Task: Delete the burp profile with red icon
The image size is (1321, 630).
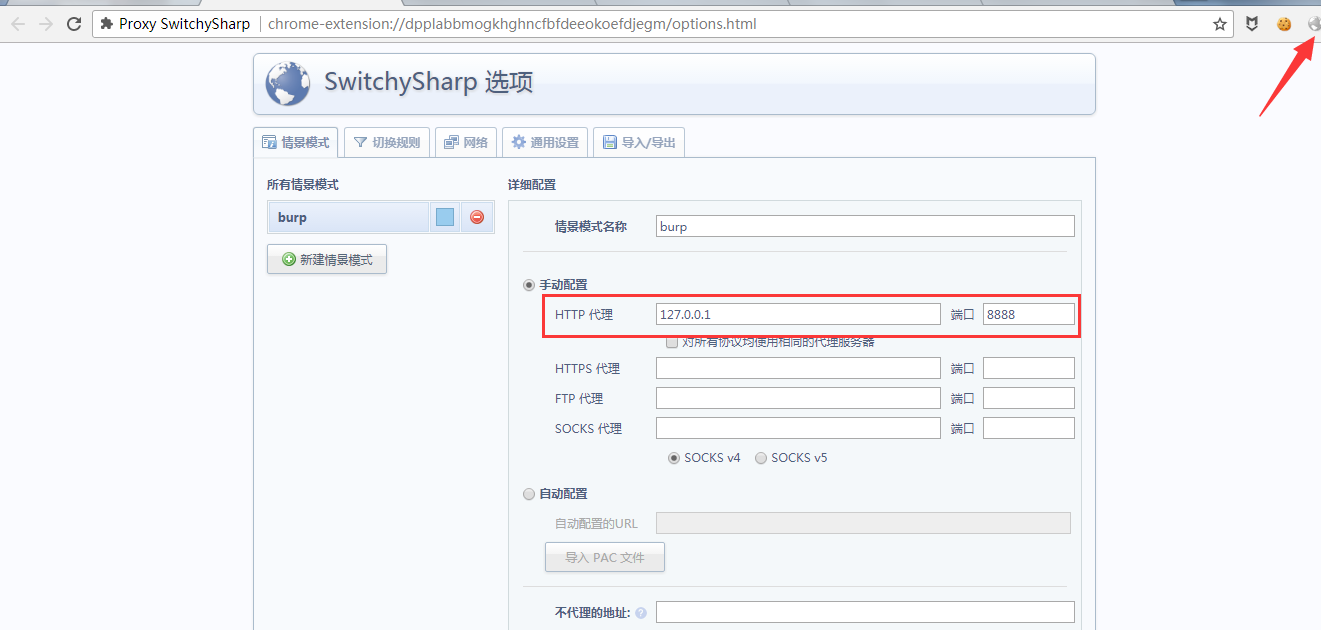Action: [x=477, y=217]
